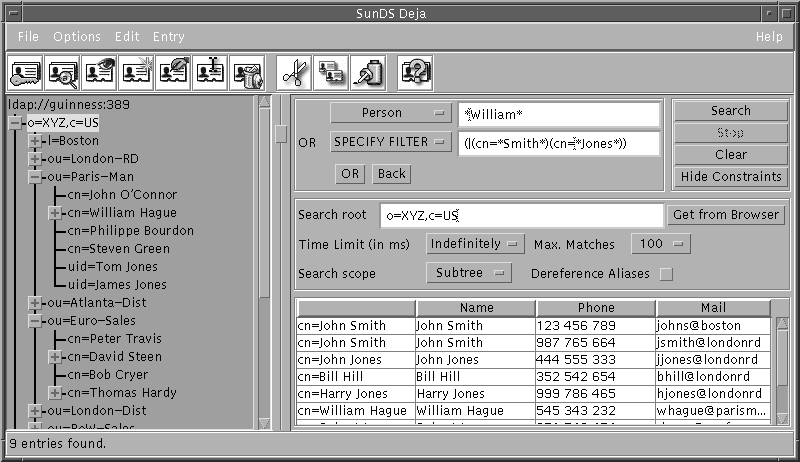This screenshot has height=462, width=800.
Task: Collapse the ou=Paris-Man node
Action: (35, 177)
